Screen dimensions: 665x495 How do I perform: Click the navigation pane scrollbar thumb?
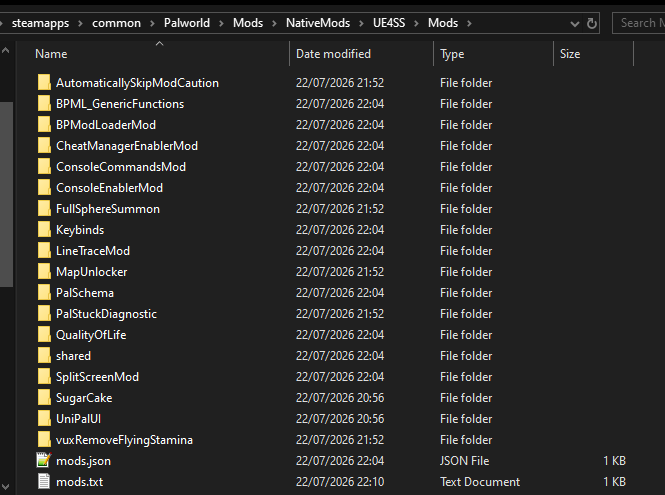tap(6, 194)
